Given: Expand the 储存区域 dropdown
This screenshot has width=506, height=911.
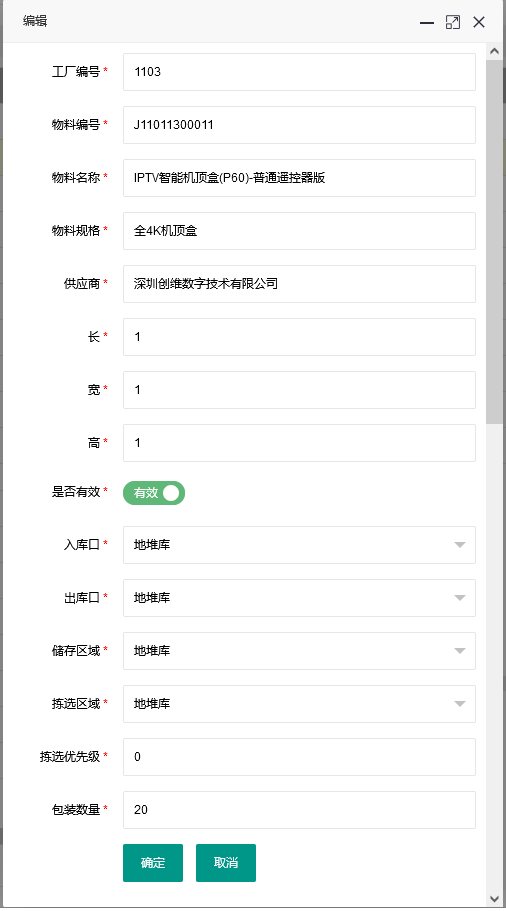Looking at the screenshot, I should pyautogui.click(x=299, y=651).
